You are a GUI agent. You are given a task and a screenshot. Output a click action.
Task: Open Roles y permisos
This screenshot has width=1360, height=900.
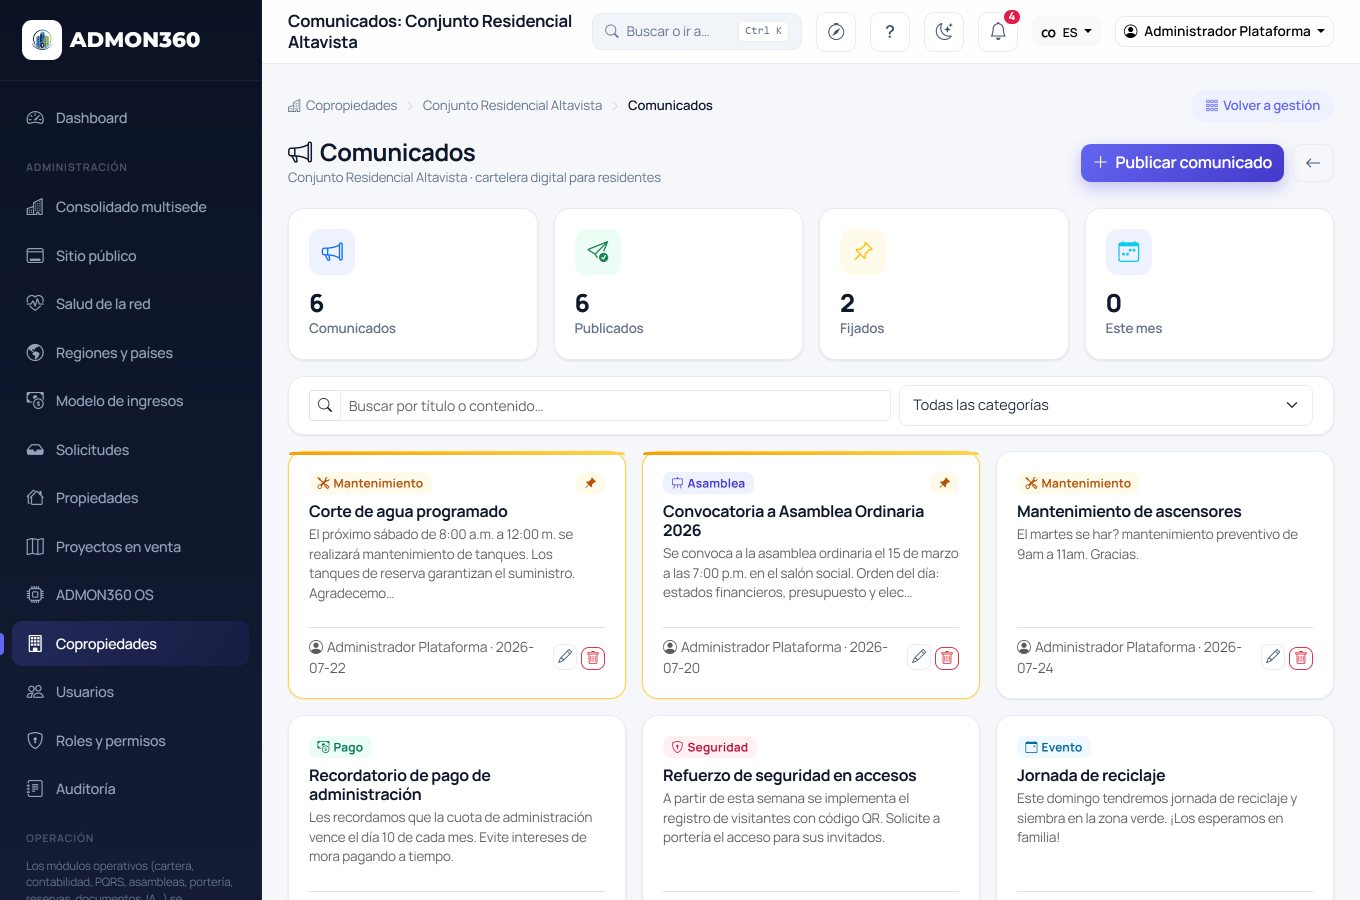tap(130, 741)
